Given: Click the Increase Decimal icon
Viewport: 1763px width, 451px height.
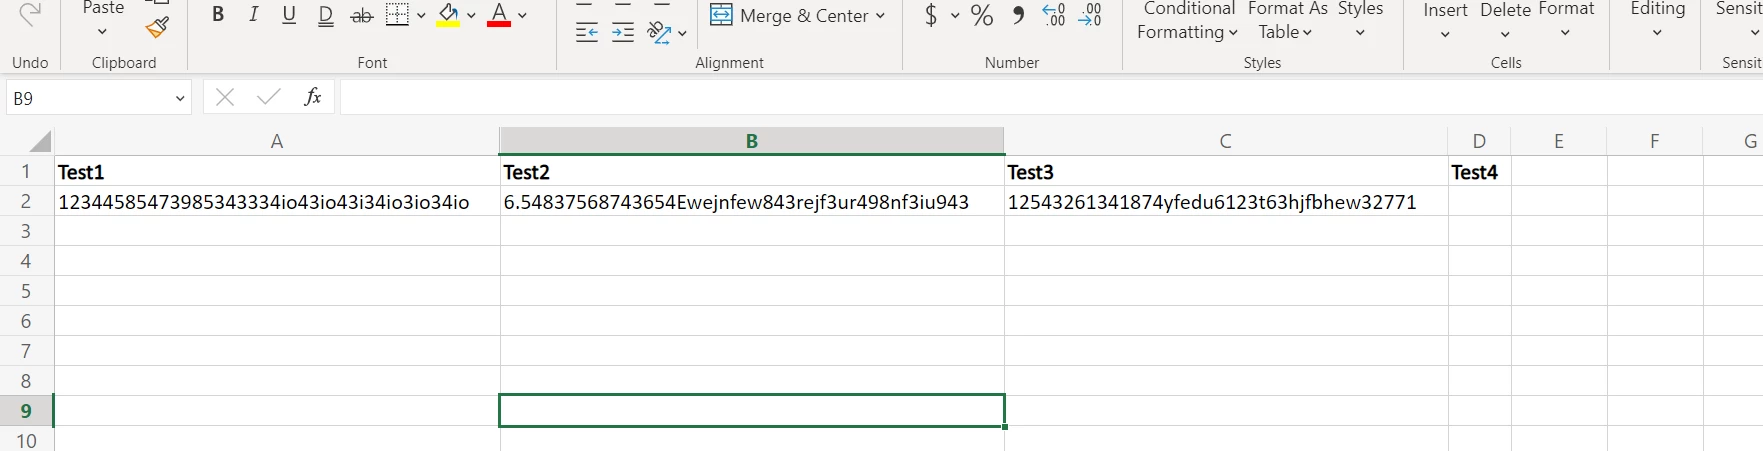Looking at the screenshot, I should pos(1054,15).
